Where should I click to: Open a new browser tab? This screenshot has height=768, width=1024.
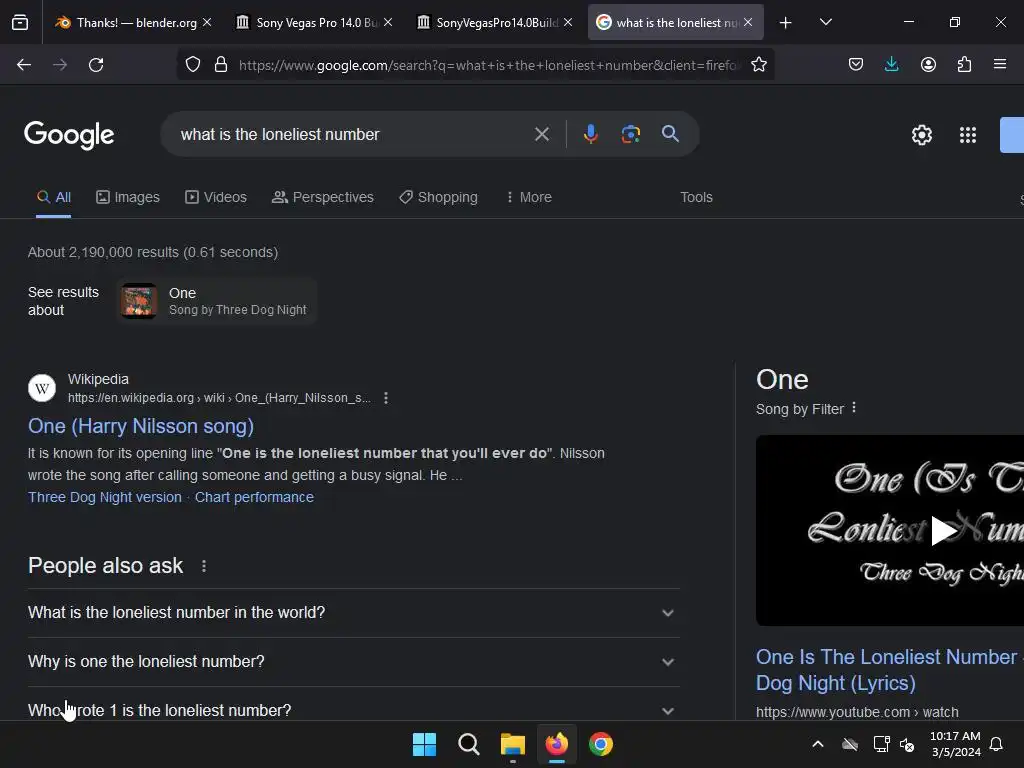coord(785,23)
